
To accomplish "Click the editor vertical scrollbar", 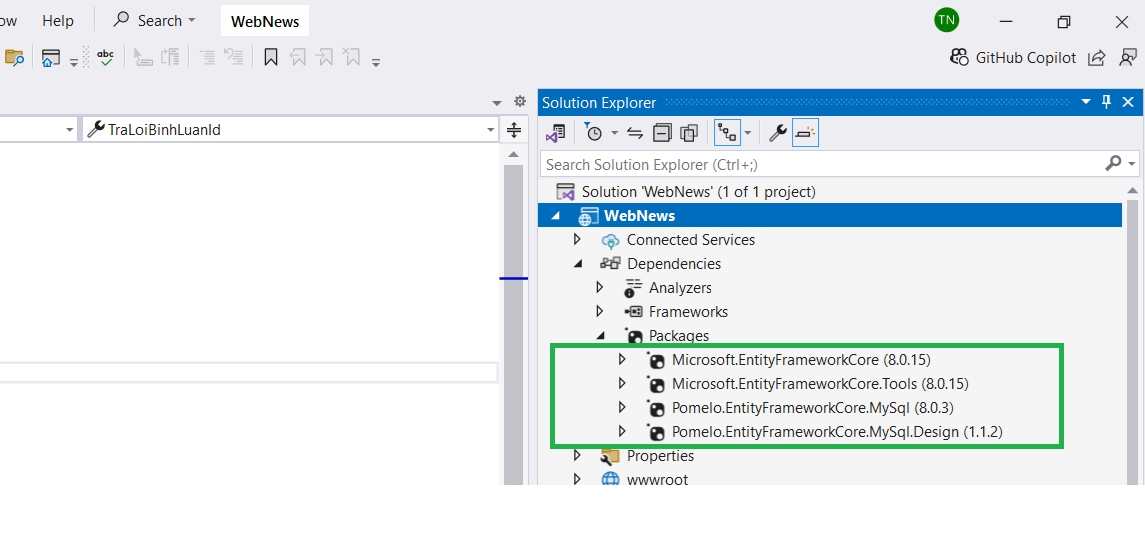I will 513,315.
